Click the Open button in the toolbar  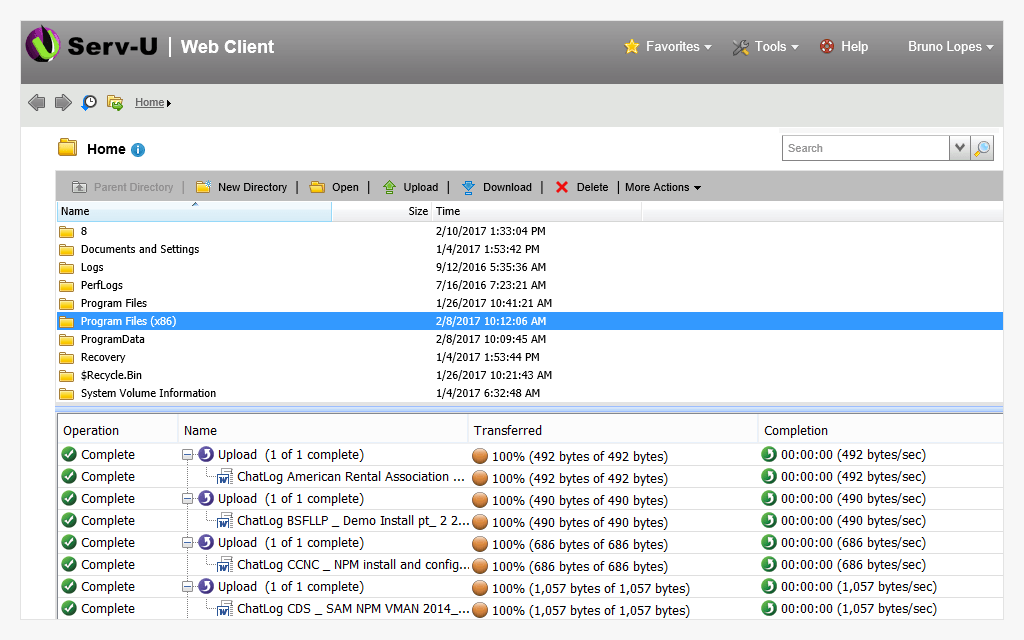(x=334, y=187)
